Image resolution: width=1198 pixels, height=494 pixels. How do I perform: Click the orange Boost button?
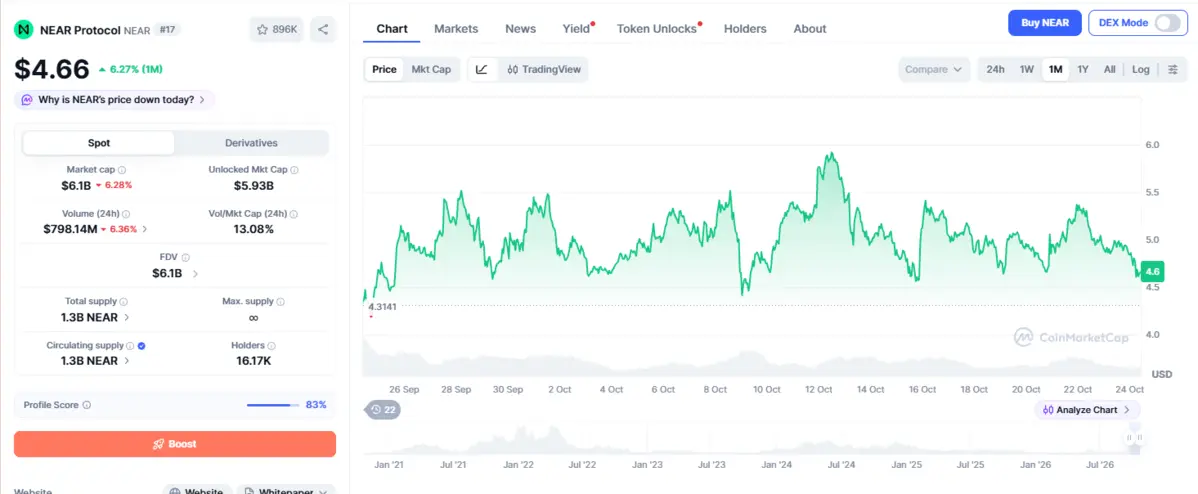pos(175,444)
